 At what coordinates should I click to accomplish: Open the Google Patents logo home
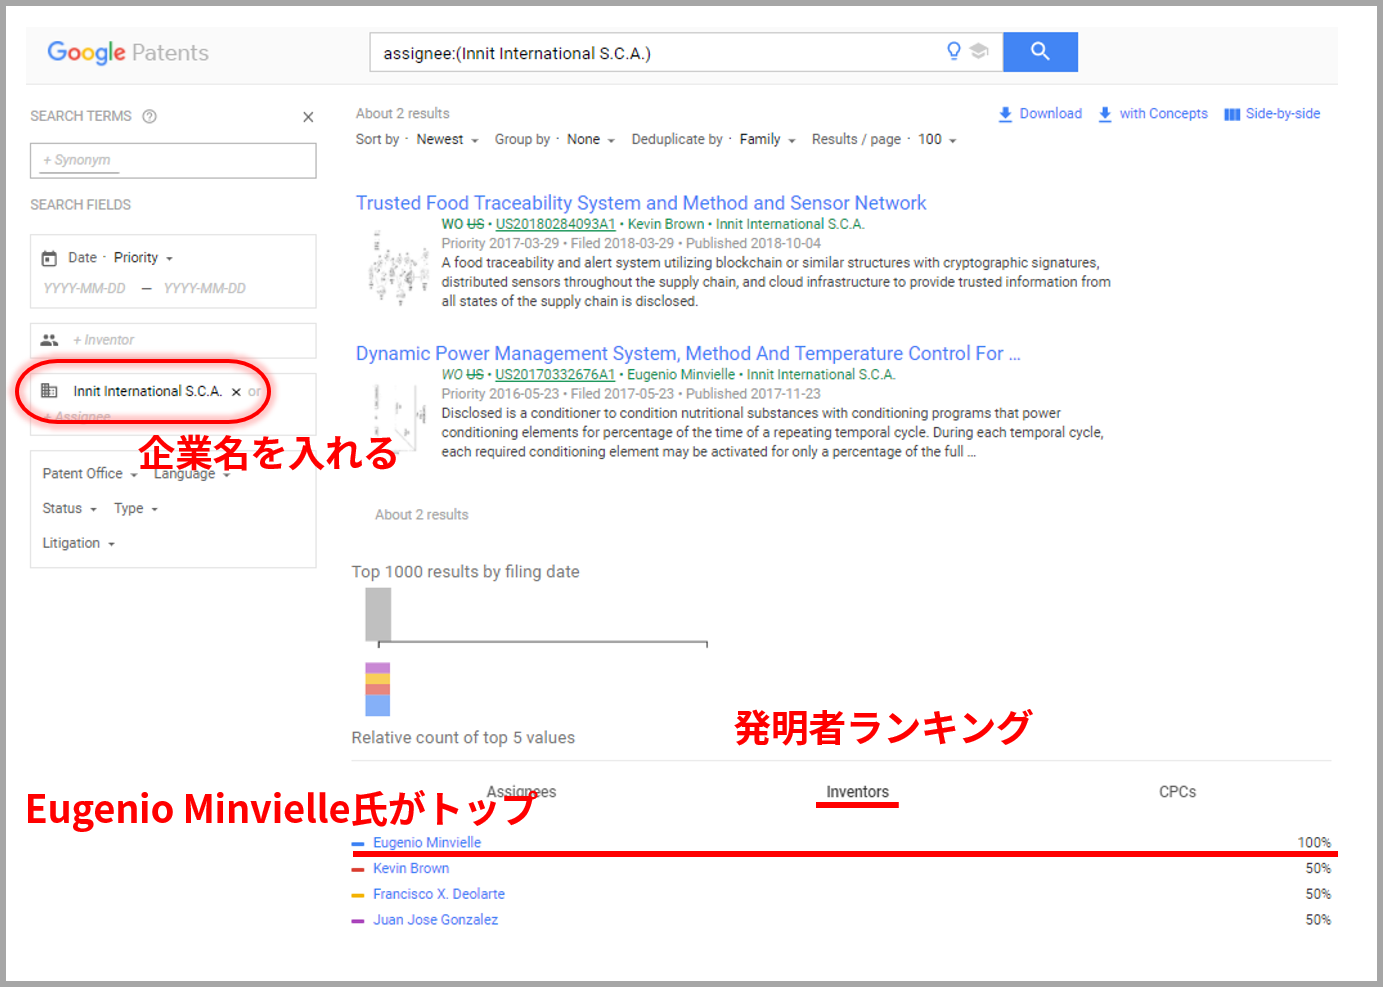pos(128,53)
